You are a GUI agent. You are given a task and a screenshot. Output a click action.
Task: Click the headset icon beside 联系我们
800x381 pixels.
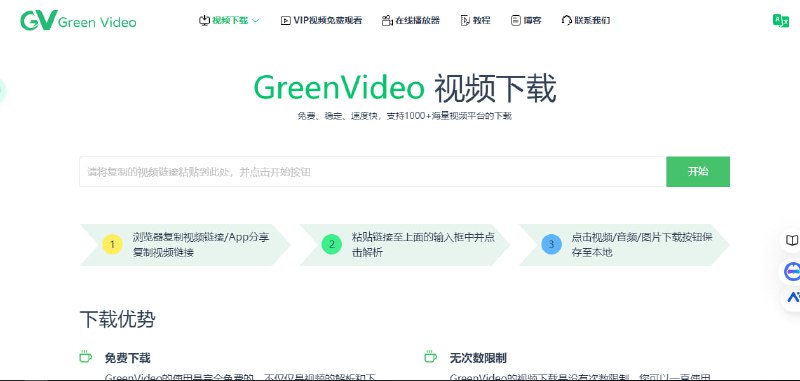566,20
